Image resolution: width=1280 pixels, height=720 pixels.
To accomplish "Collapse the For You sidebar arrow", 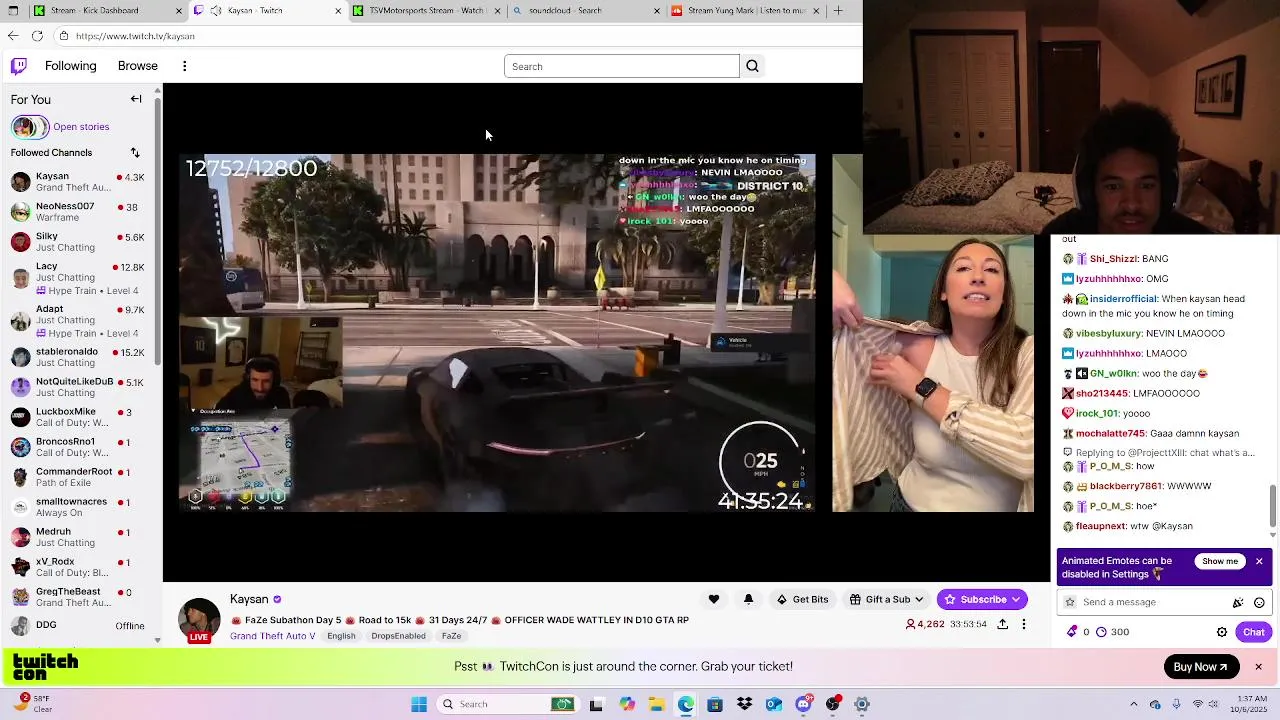I will pyautogui.click(x=136, y=99).
